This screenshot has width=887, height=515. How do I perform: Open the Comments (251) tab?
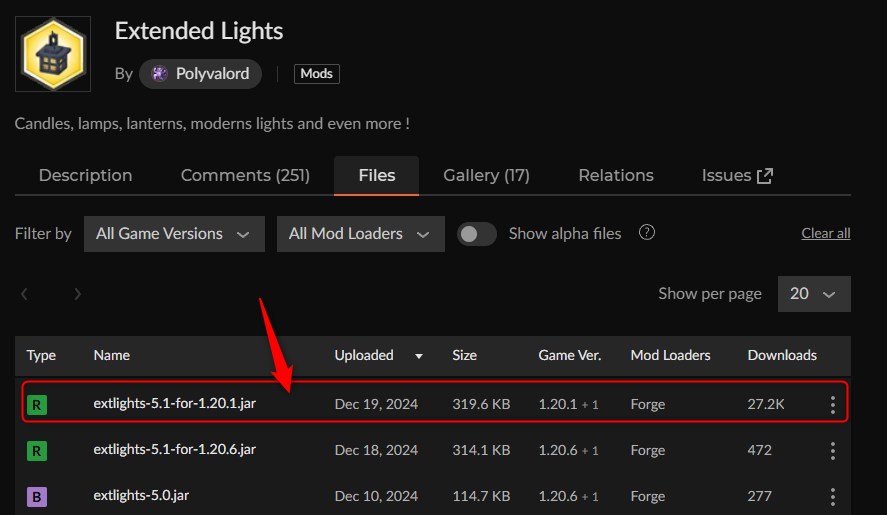click(245, 175)
